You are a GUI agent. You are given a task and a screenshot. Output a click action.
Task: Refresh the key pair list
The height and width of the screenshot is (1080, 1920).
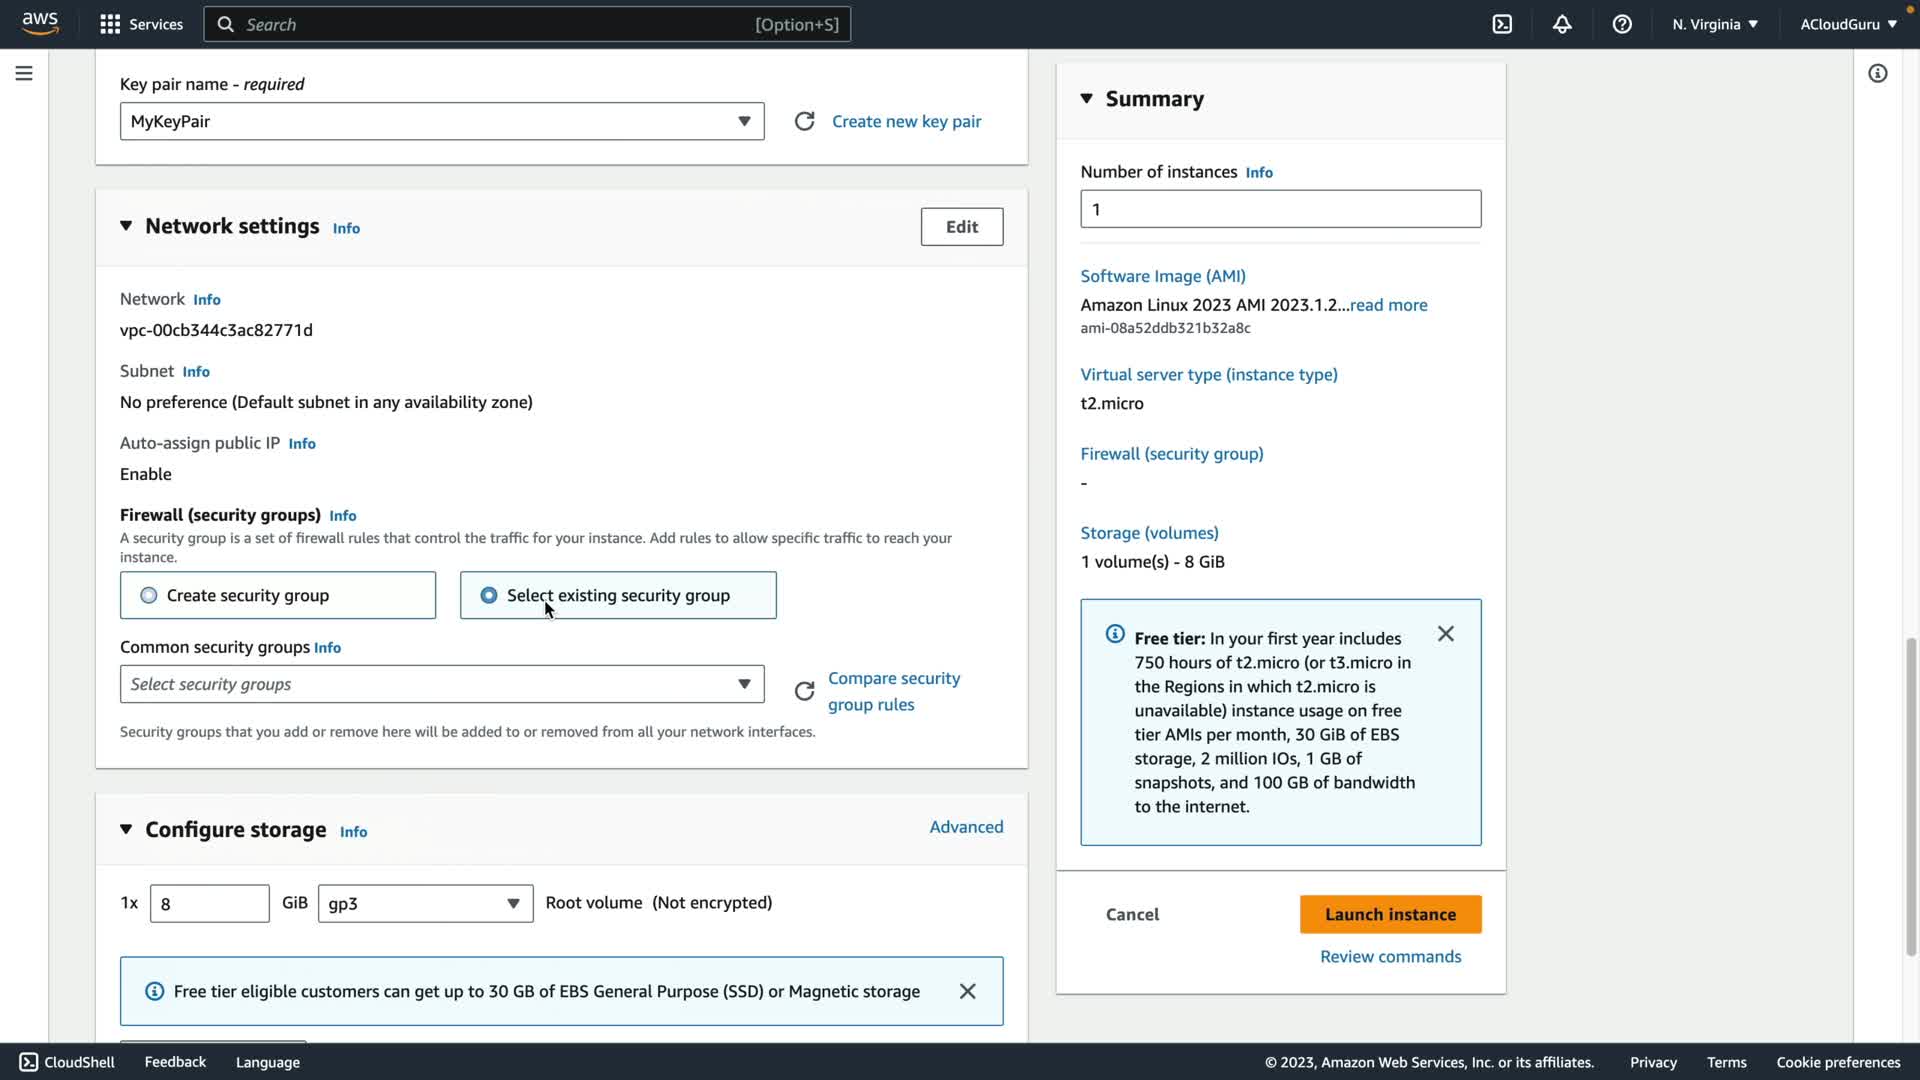click(804, 121)
